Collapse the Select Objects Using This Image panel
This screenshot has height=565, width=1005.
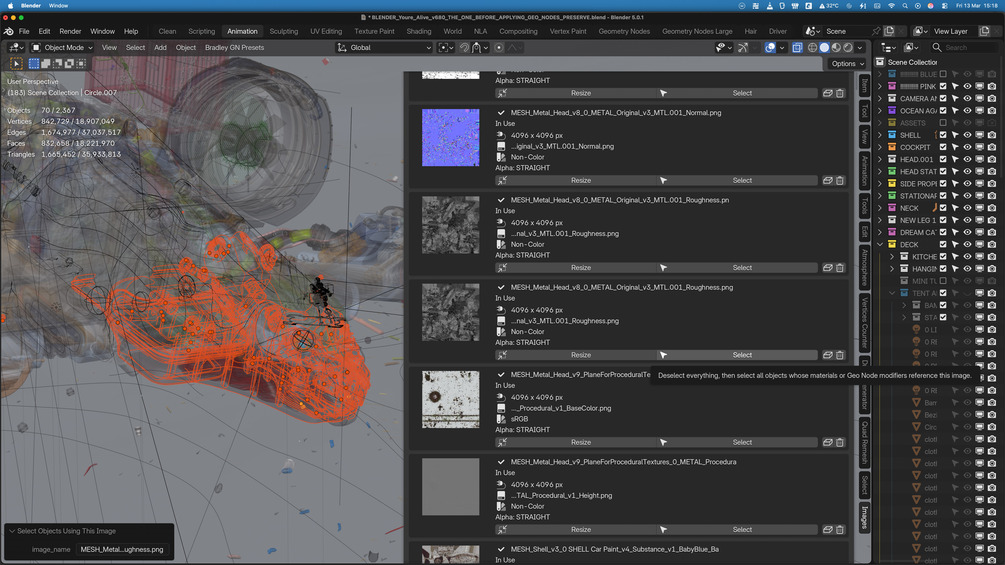(12, 531)
